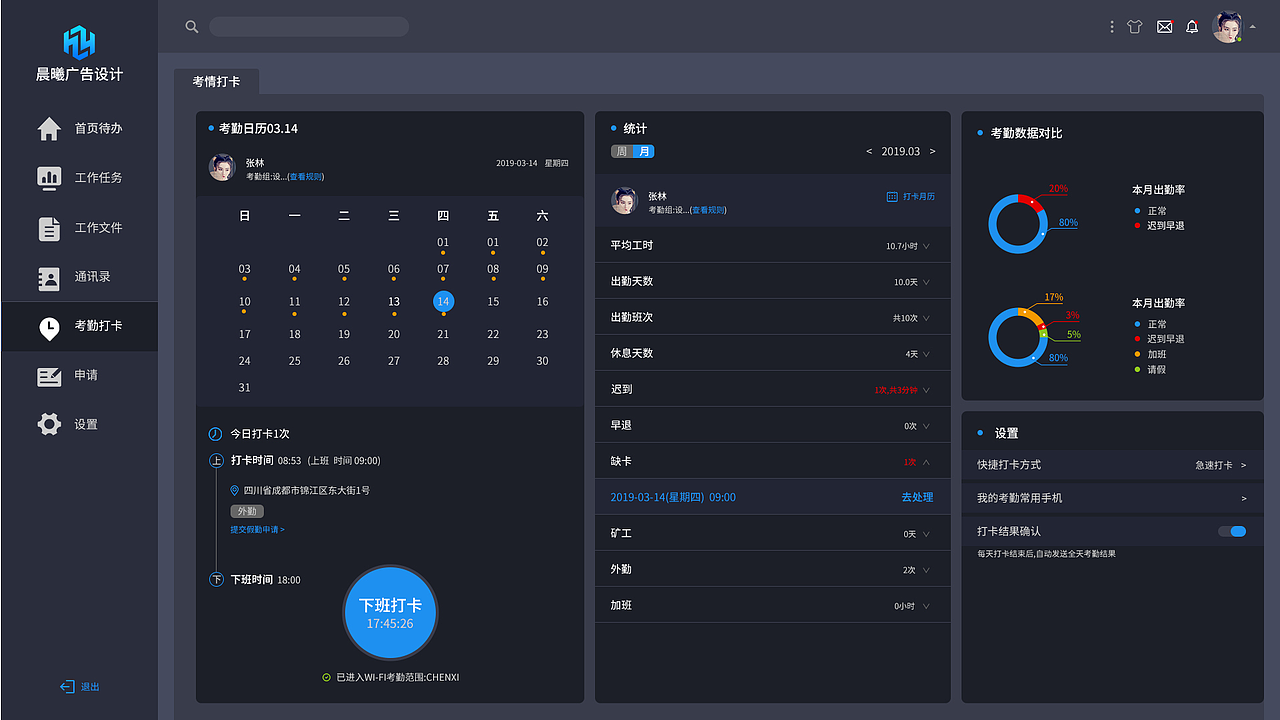Viewport: 1280px width, 720px height.
Task: Click the 首页待办 home icon
Action: (x=49, y=128)
